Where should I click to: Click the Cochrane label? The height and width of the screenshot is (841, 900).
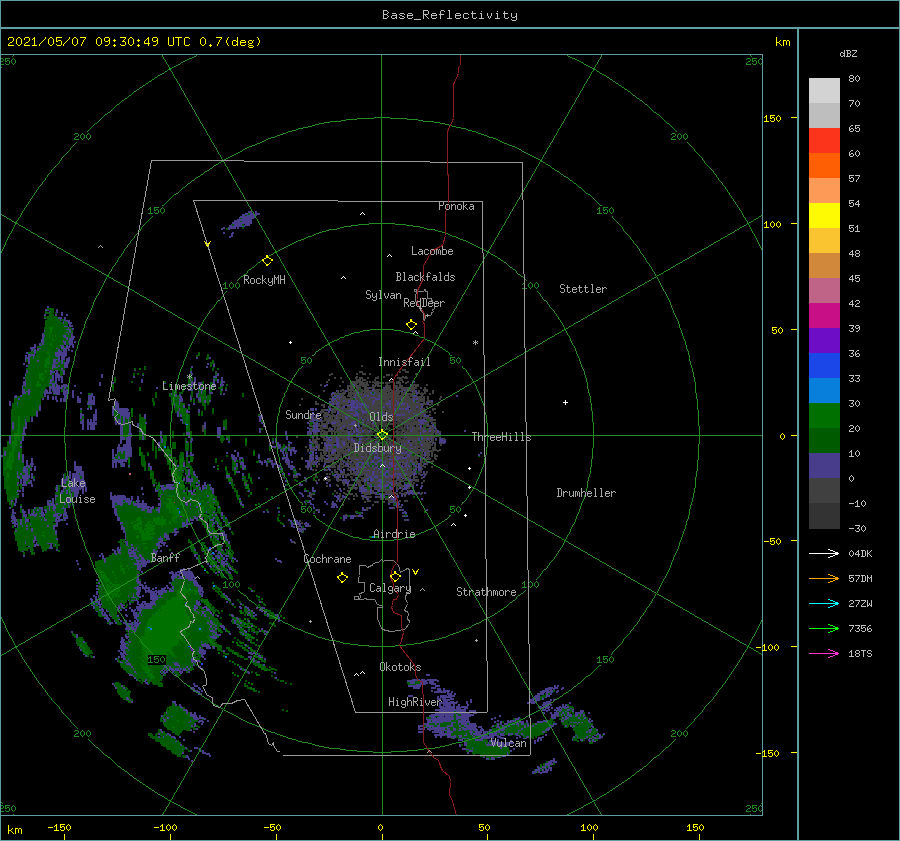[327, 559]
